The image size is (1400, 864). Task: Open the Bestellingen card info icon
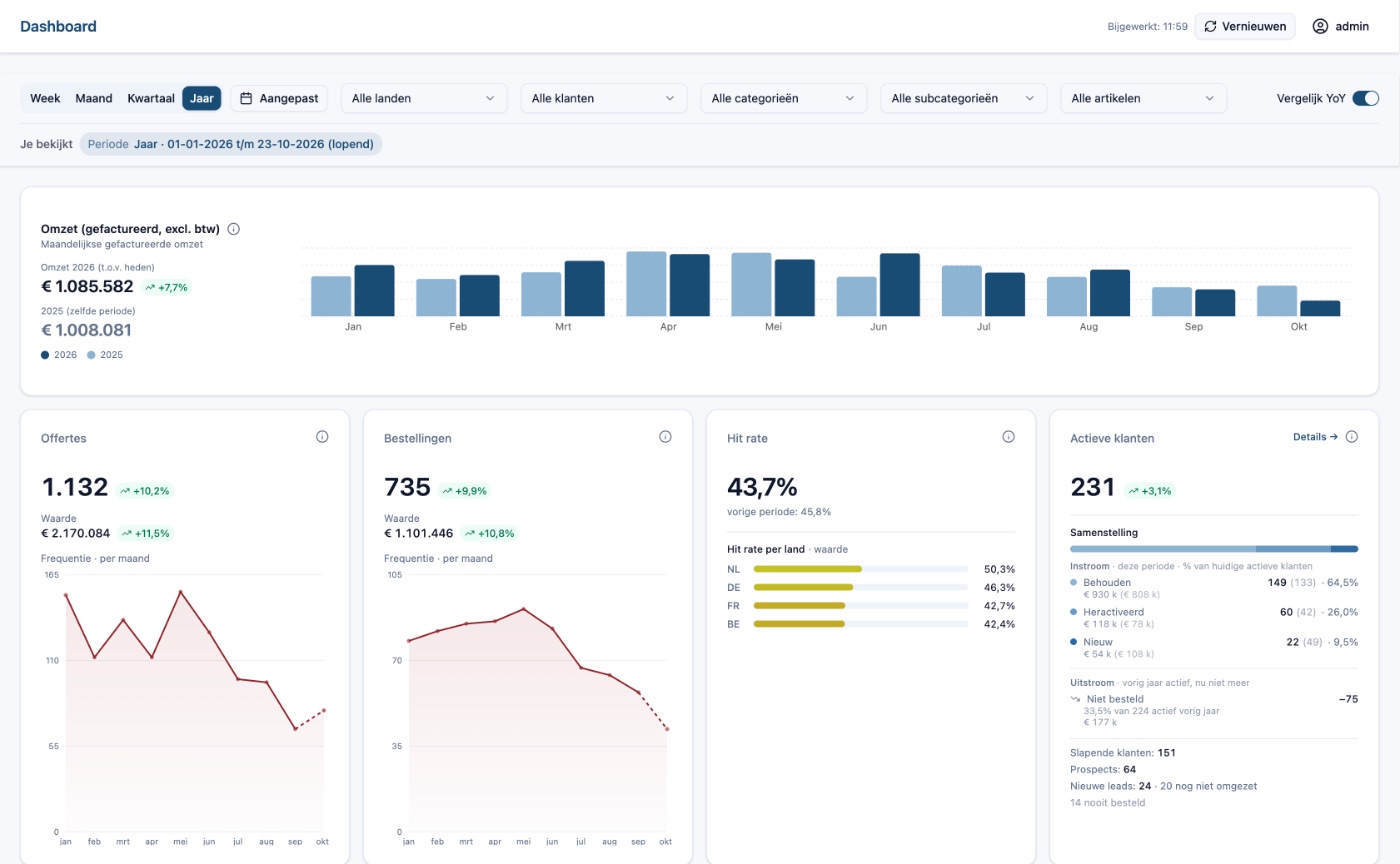click(665, 437)
